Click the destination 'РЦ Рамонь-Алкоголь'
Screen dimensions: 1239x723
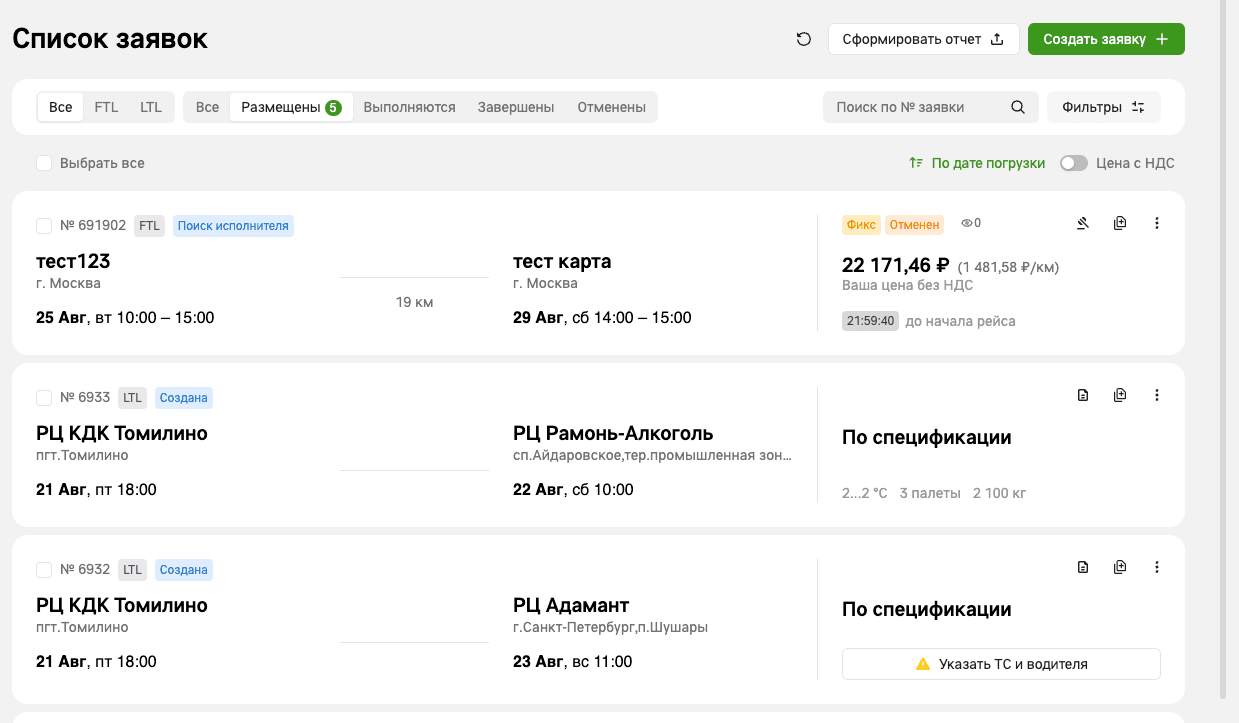tap(613, 433)
